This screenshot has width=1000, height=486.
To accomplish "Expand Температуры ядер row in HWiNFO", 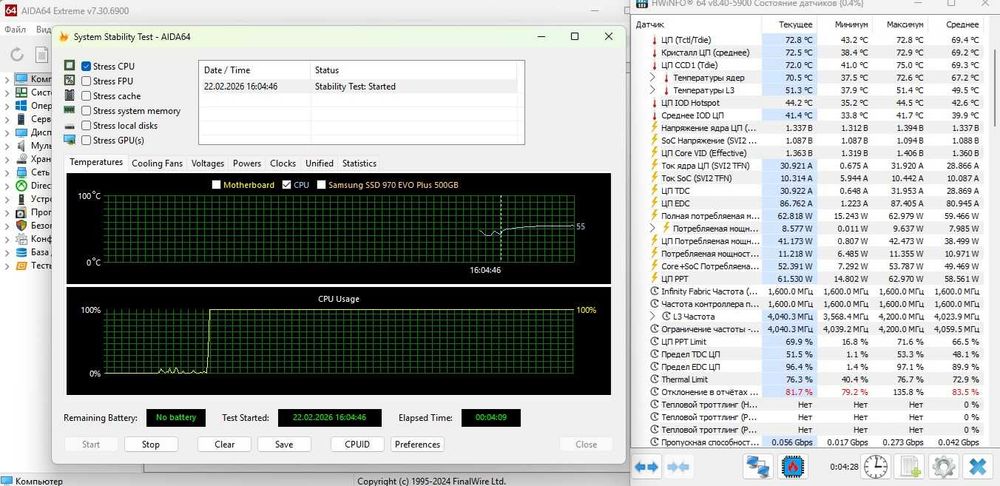I will [652, 77].
